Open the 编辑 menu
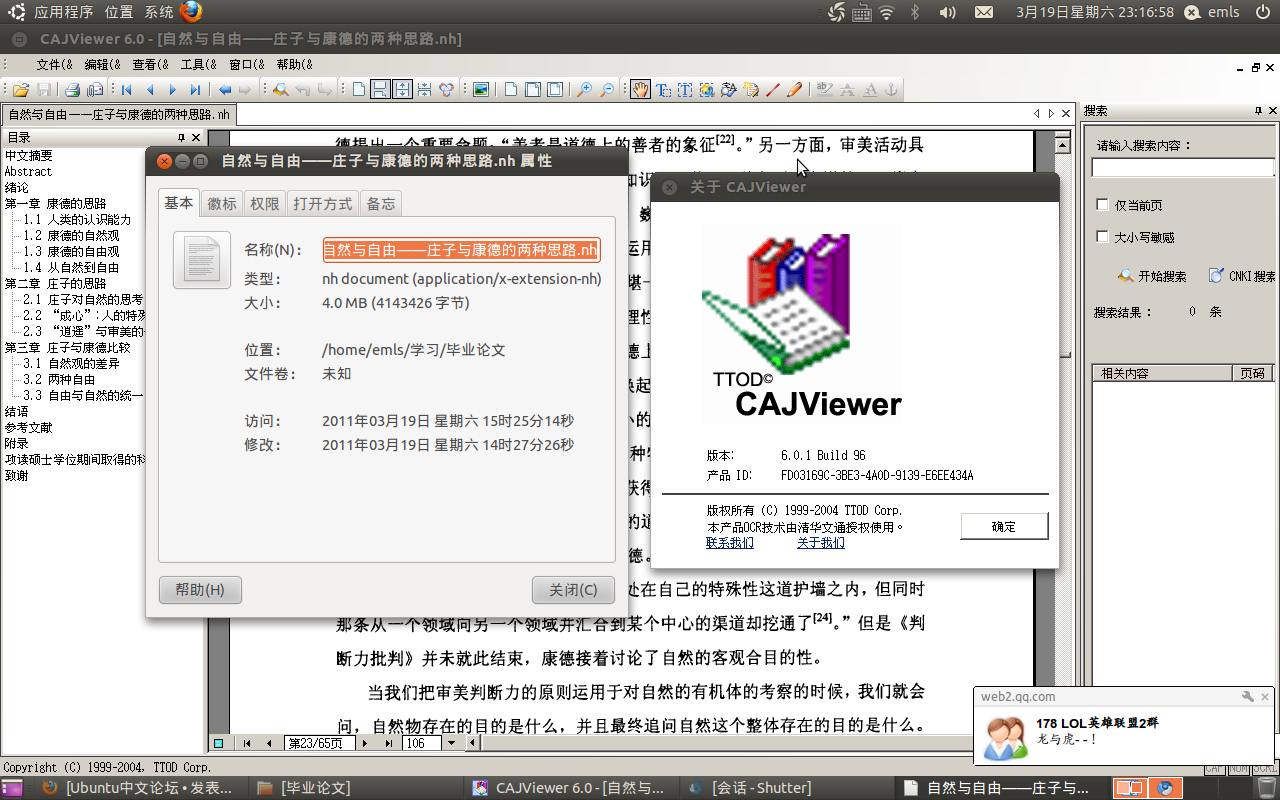Screen dimensions: 1280x800 tap(103, 64)
